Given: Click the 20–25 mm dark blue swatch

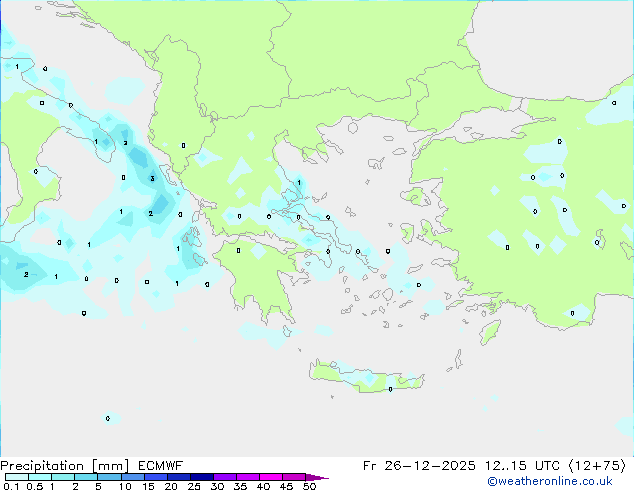Looking at the screenshot, I should [179, 477].
